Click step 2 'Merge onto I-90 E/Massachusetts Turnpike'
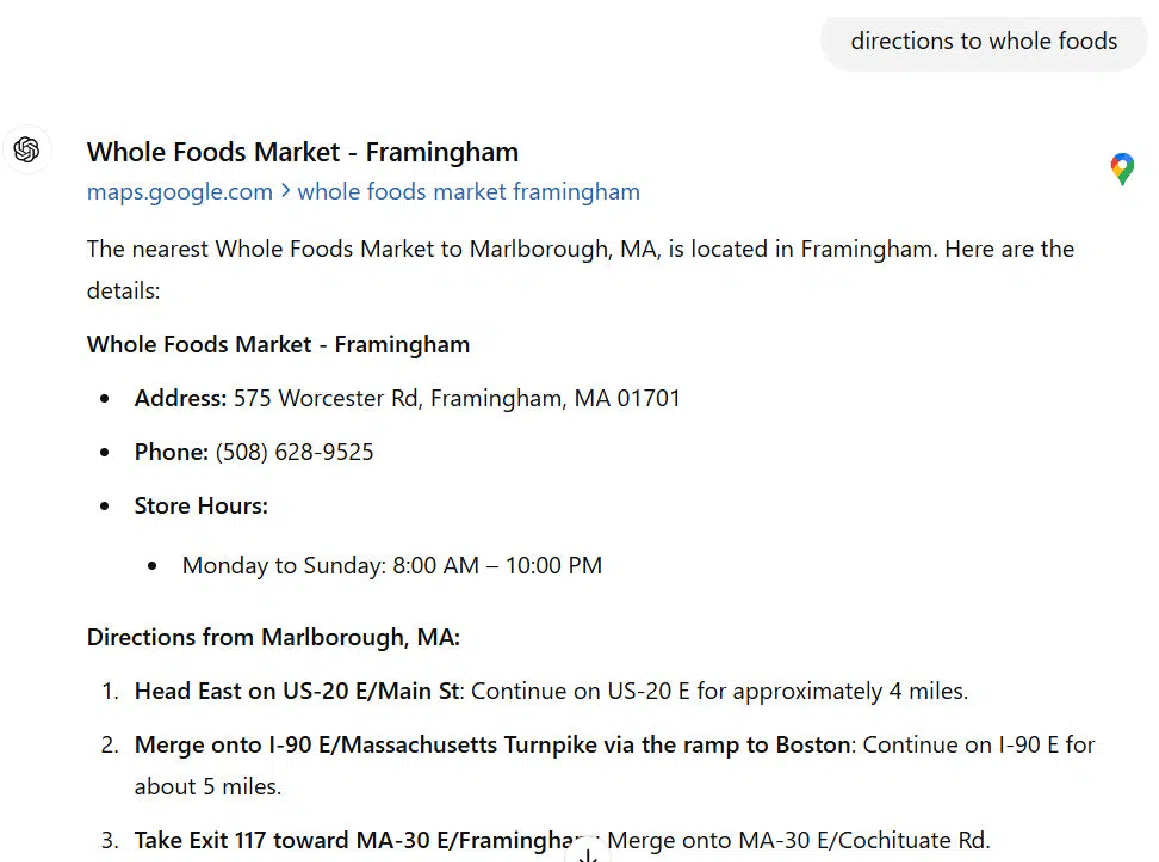The image size is (1159, 862). [492, 745]
